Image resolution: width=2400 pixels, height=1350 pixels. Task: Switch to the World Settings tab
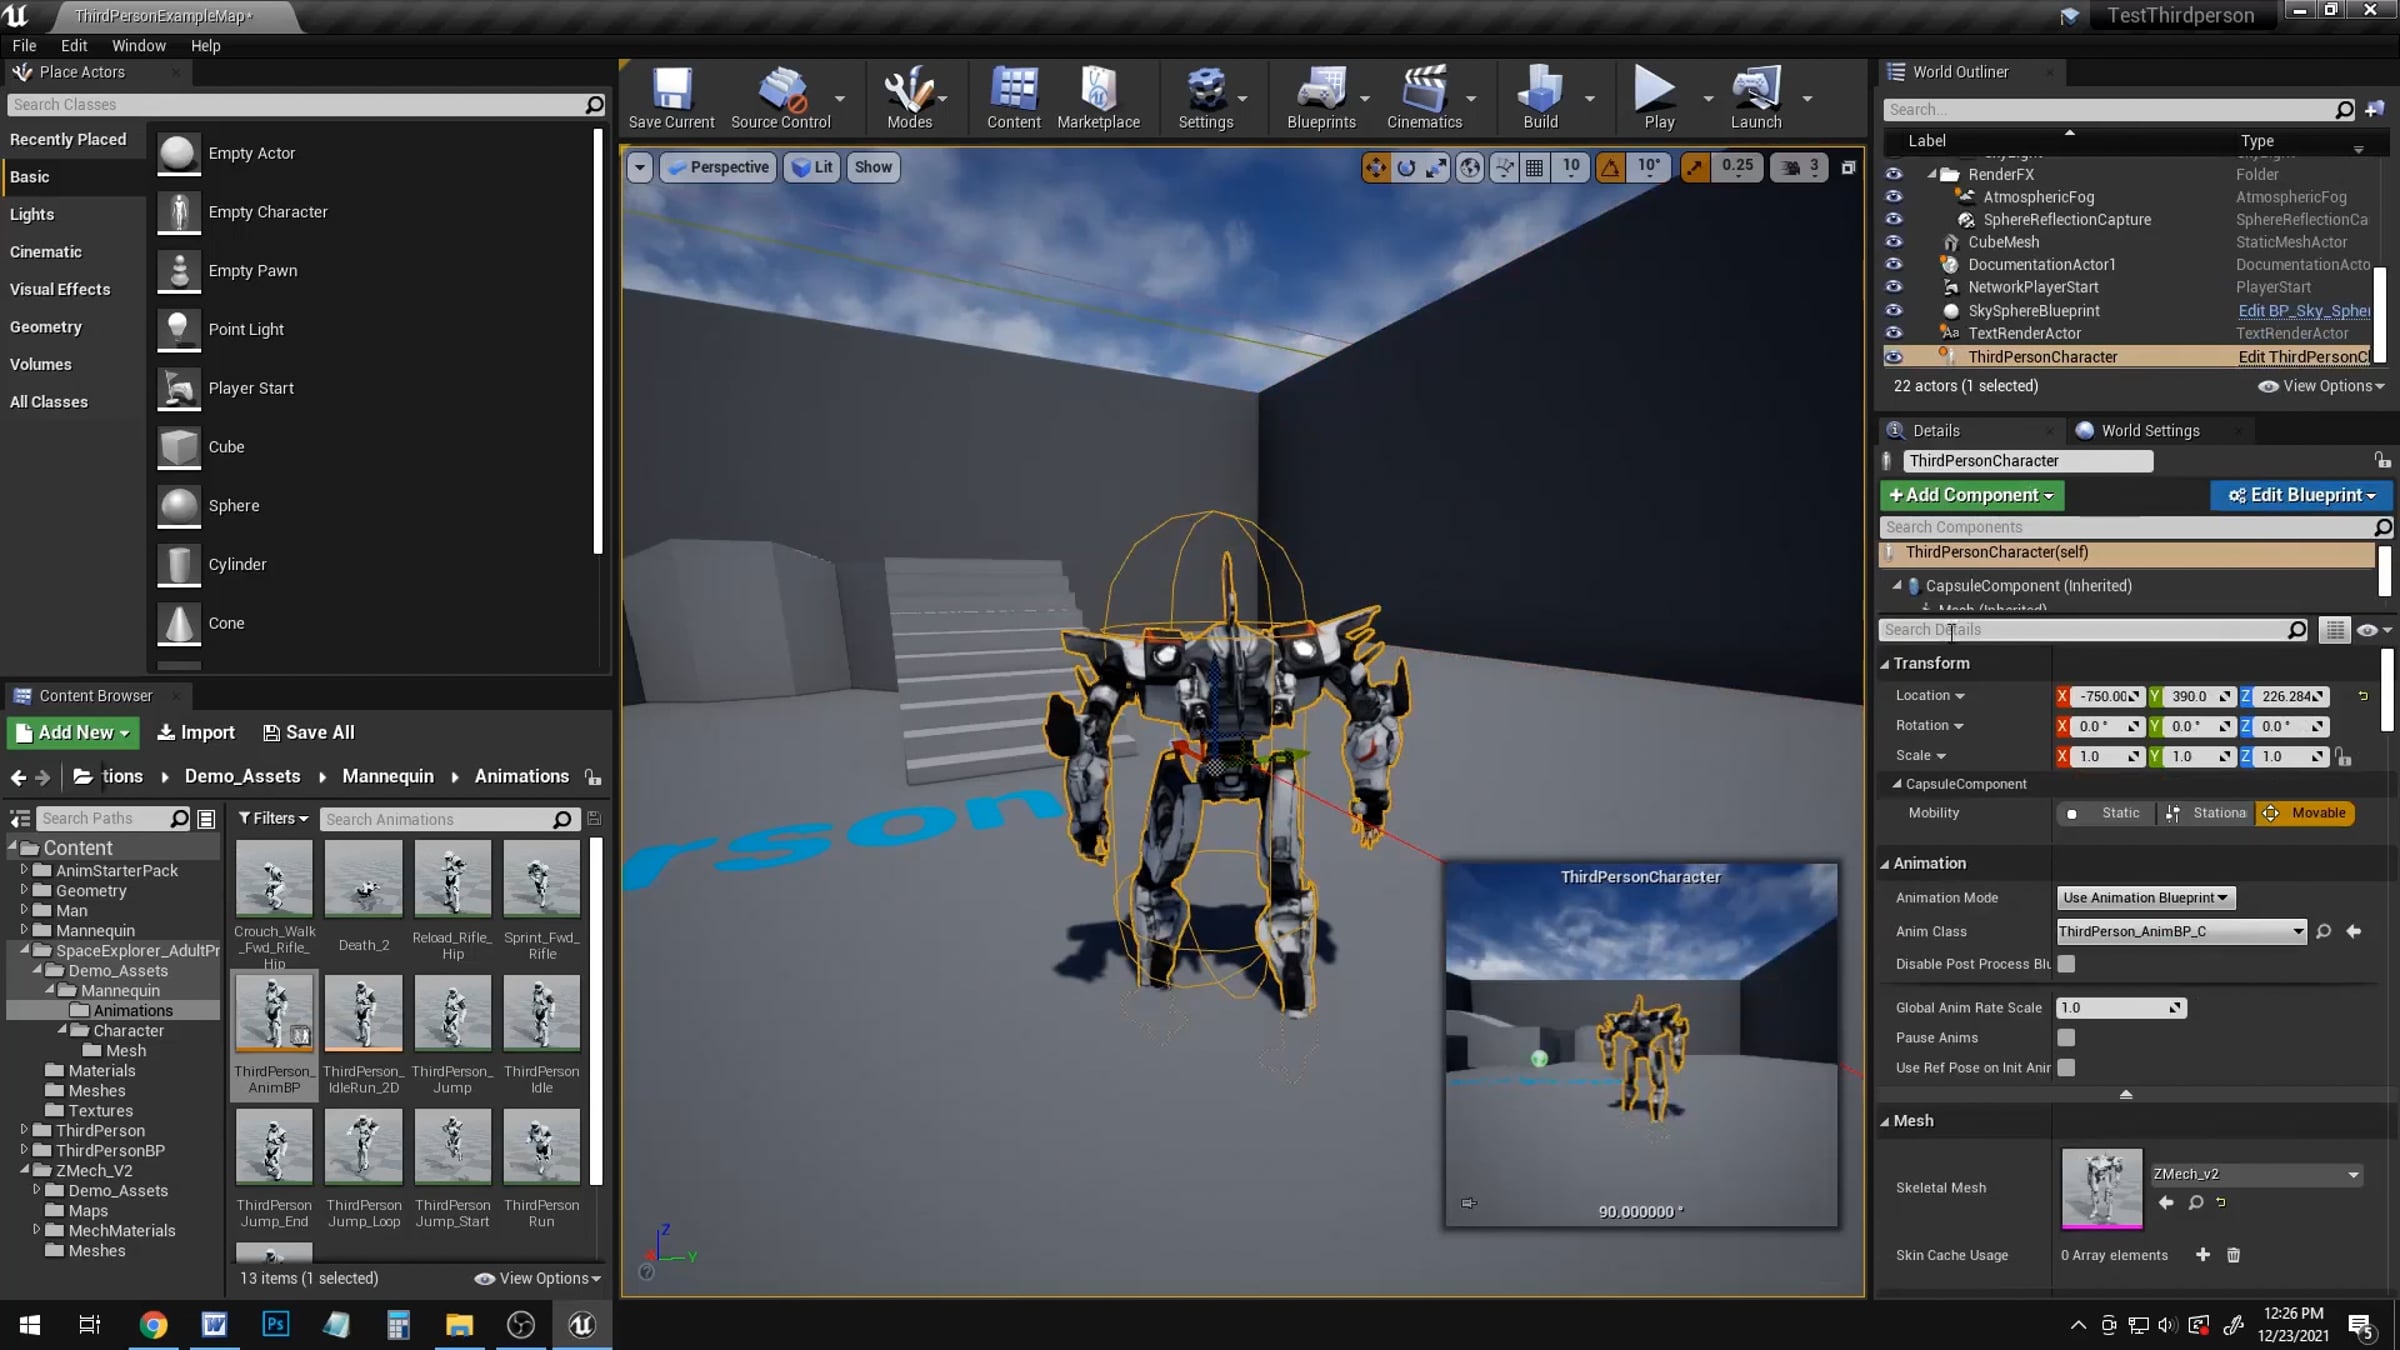point(2150,431)
